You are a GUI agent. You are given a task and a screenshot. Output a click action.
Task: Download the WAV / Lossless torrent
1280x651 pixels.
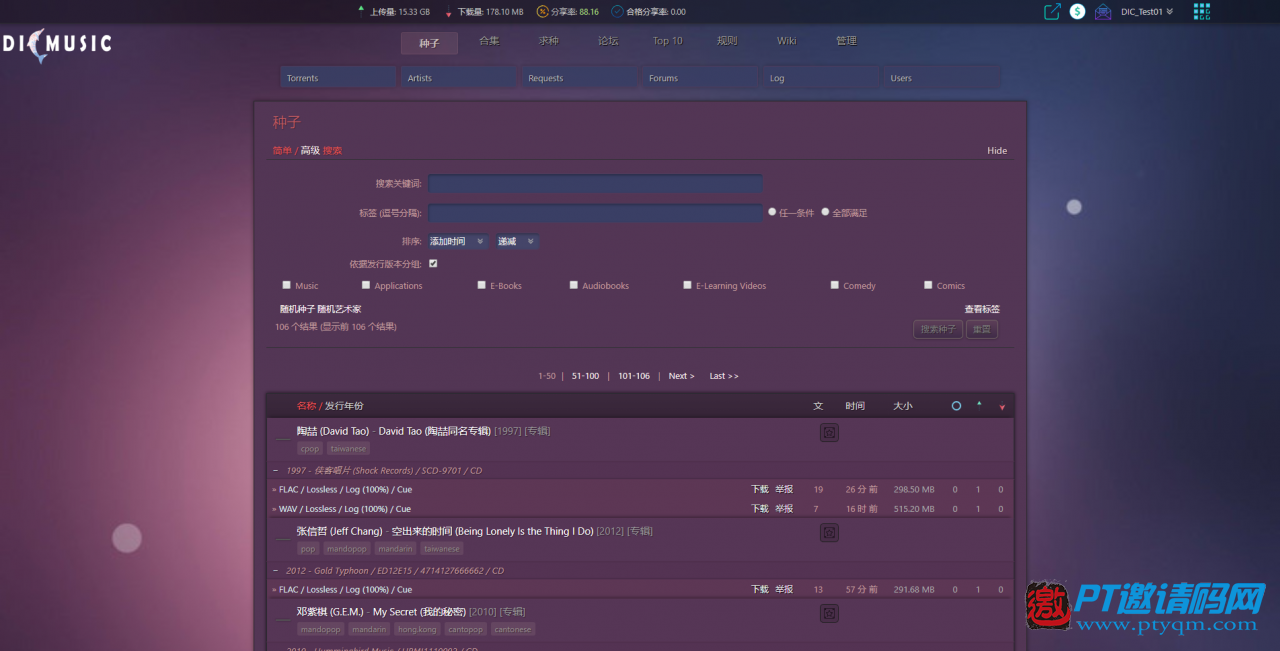tap(760, 509)
